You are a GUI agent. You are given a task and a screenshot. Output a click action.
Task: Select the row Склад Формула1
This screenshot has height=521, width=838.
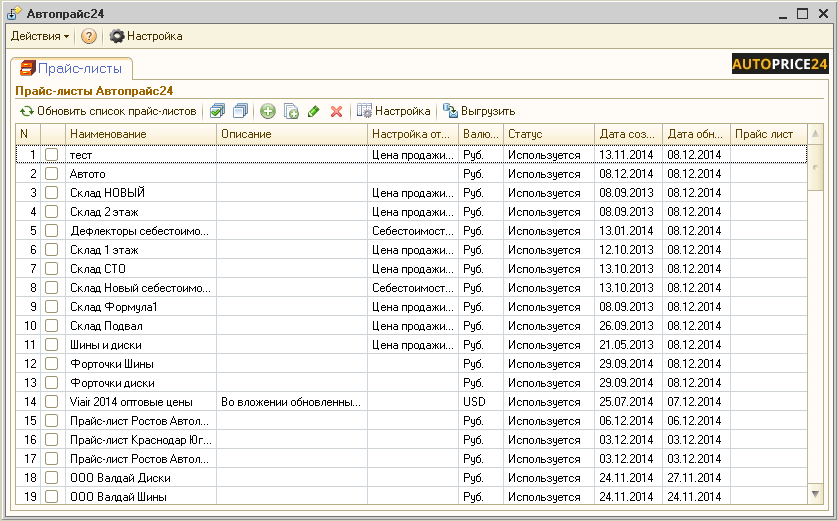coord(412,307)
